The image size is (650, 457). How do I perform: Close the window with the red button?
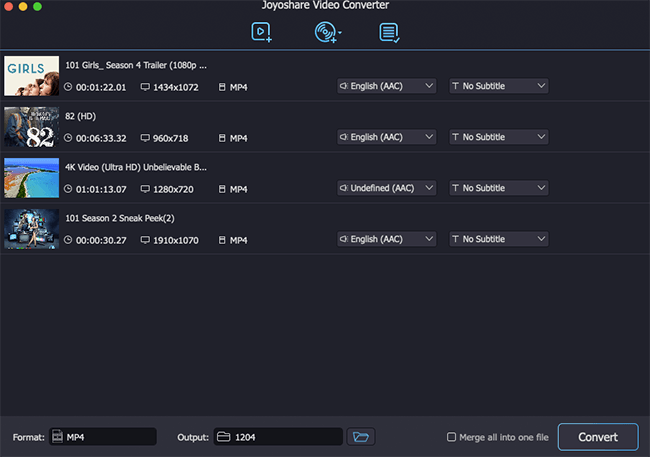pos(8,7)
